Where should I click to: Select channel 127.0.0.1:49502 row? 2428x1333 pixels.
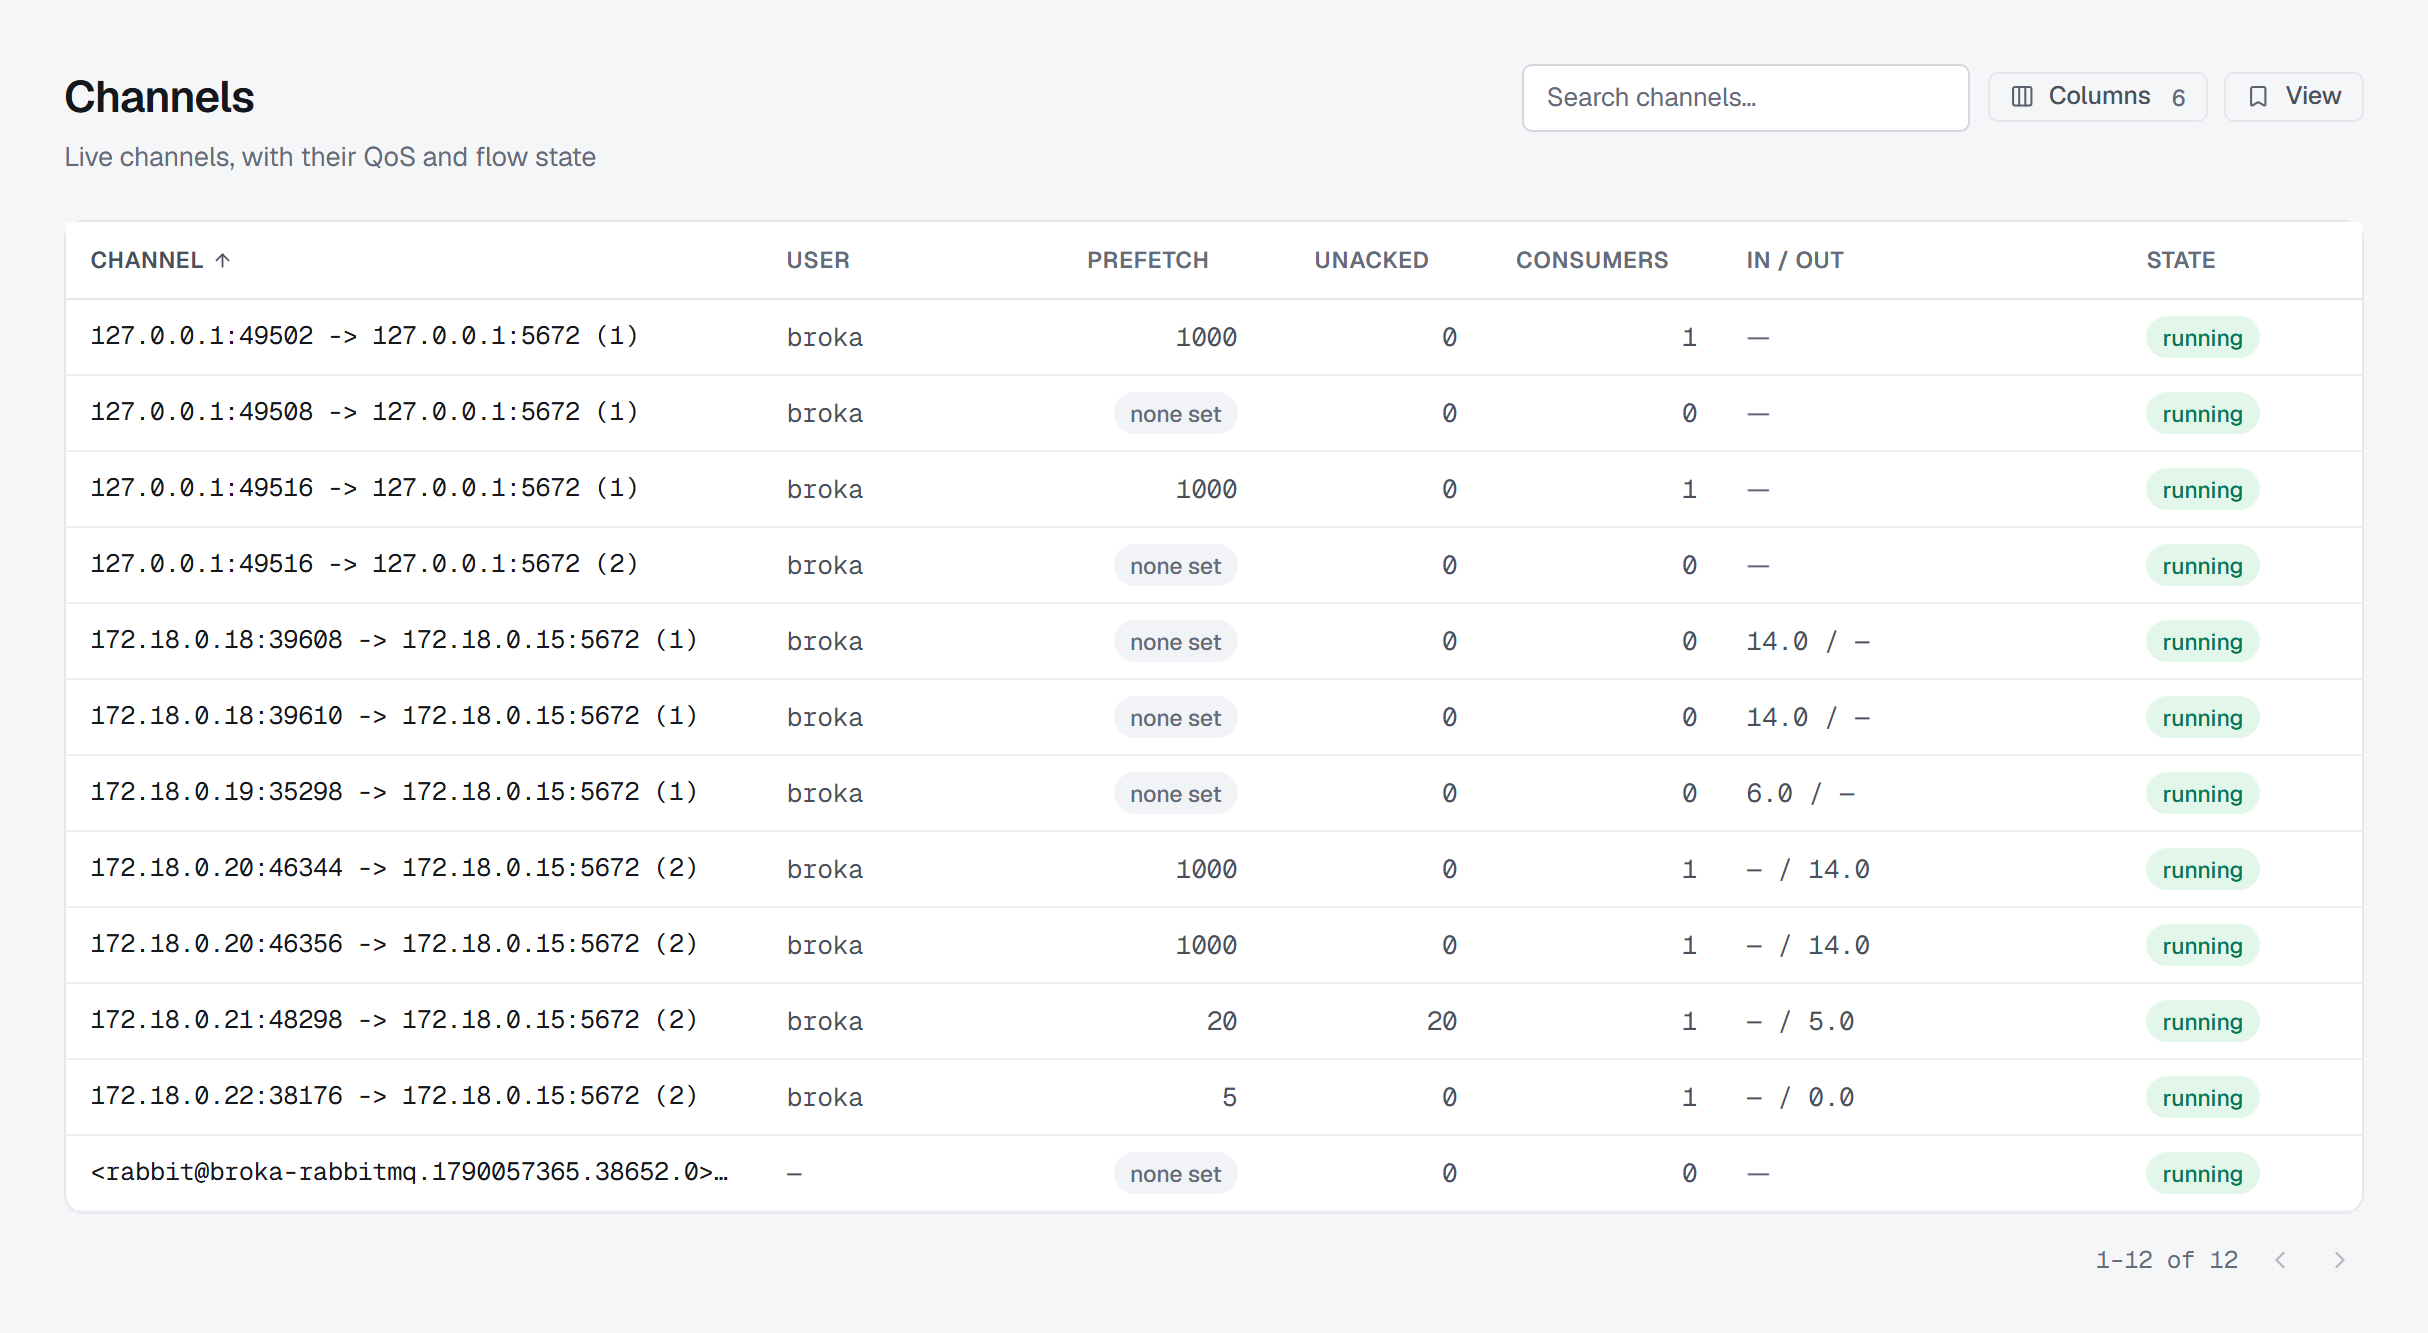(1214, 337)
